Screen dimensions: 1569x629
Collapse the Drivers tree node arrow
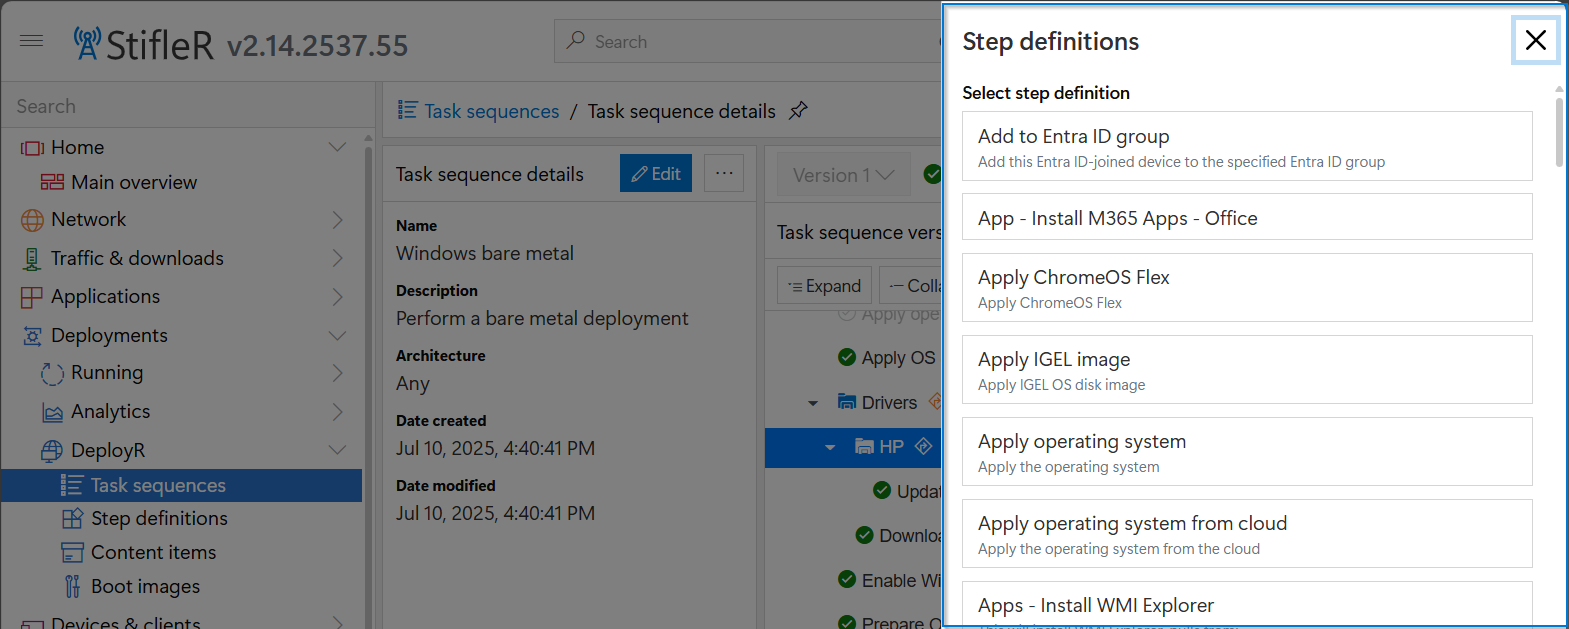coord(813,403)
